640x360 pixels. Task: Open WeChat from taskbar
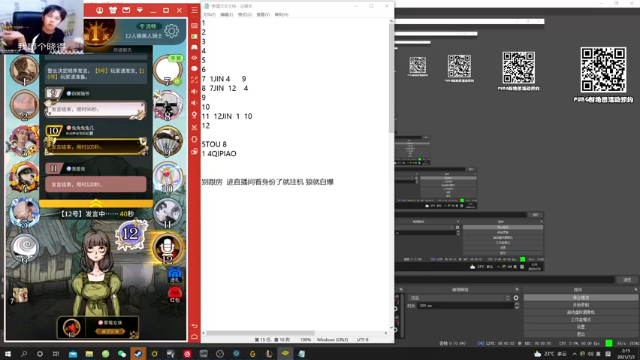click(122, 354)
